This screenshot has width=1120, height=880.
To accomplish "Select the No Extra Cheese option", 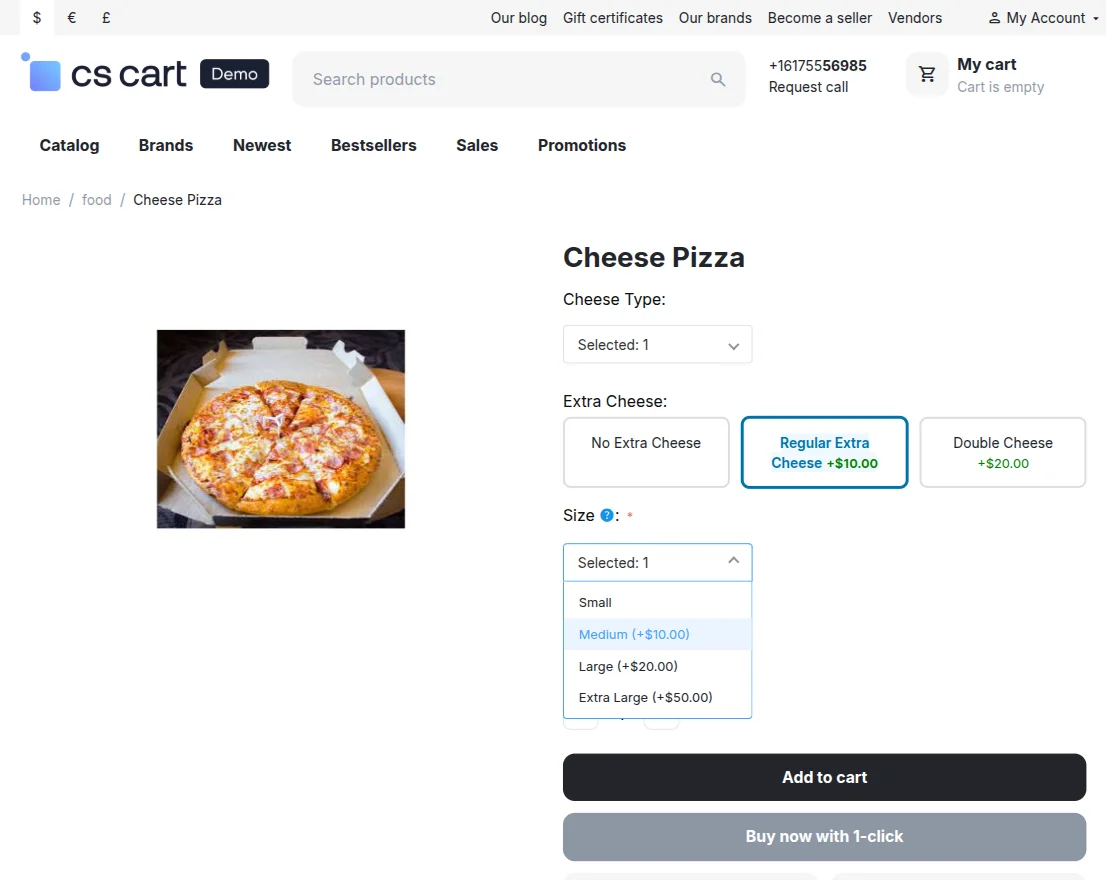I will coord(646,452).
